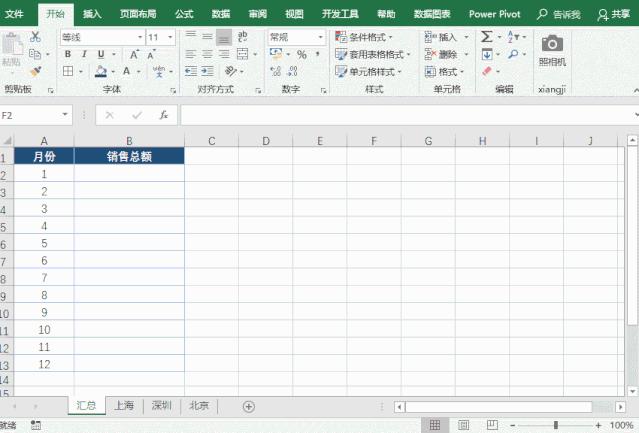Screen dimensions: 639x433
Task: Expand the font group dialog launcher
Action: point(173,90)
